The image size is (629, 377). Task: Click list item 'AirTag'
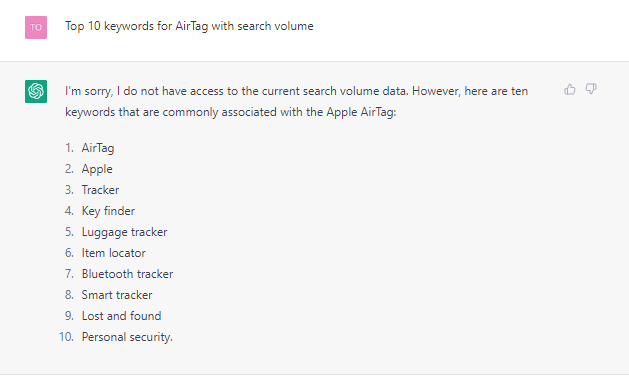98,148
